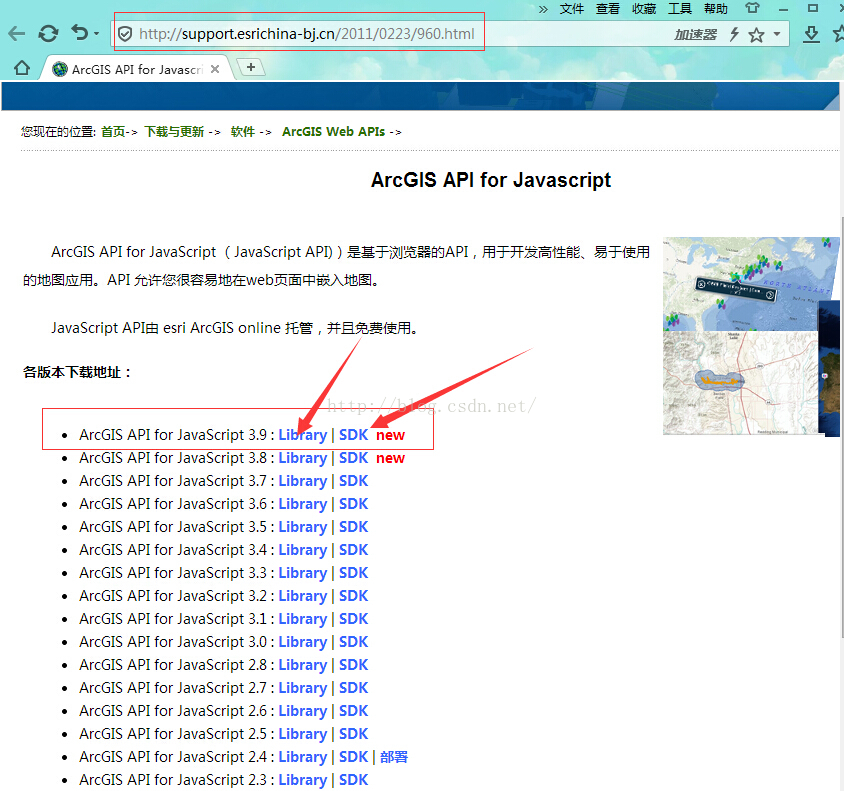Close the ArcGIS API for Javascript tab
The height and width of the screenshot is (791, 844).
[x=215, y=69]
